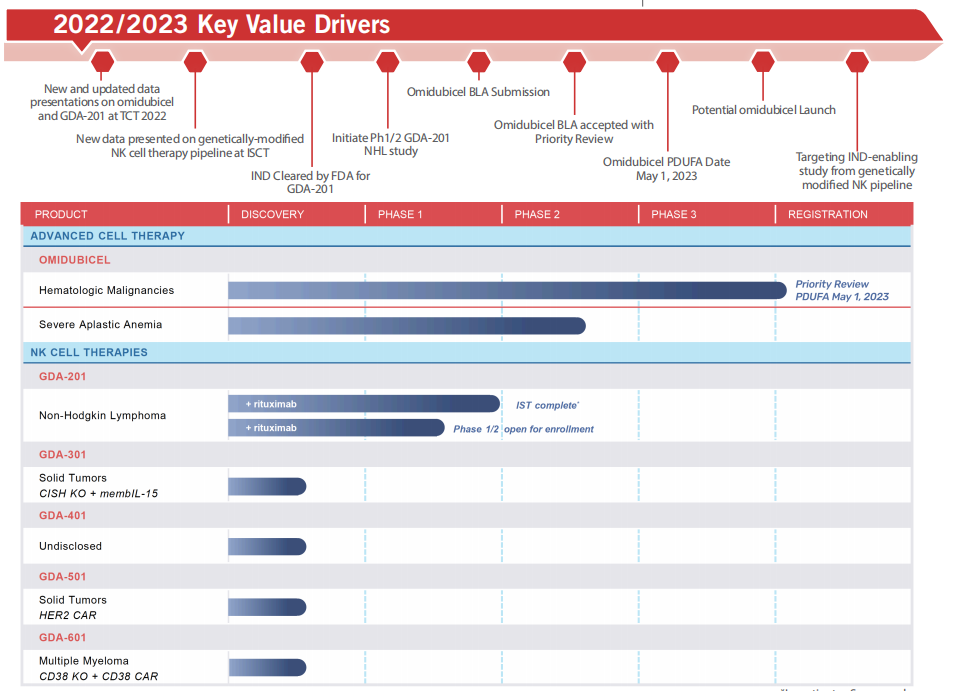954x691 pixels.
Task: Select the GDA-301 product heading
Action: coord(62,455)
